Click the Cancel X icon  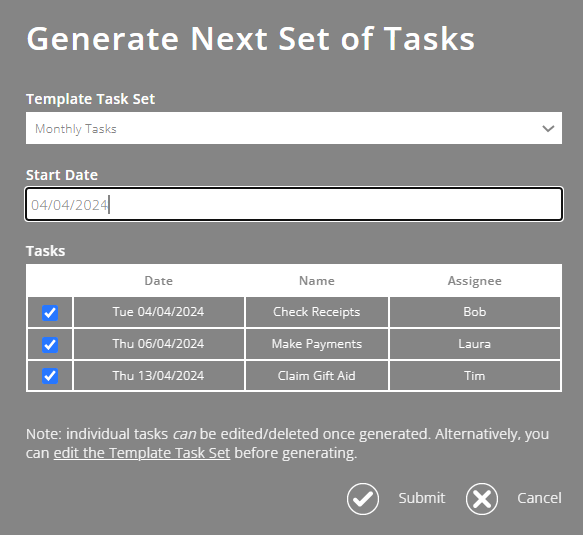[x=481, y=499]
